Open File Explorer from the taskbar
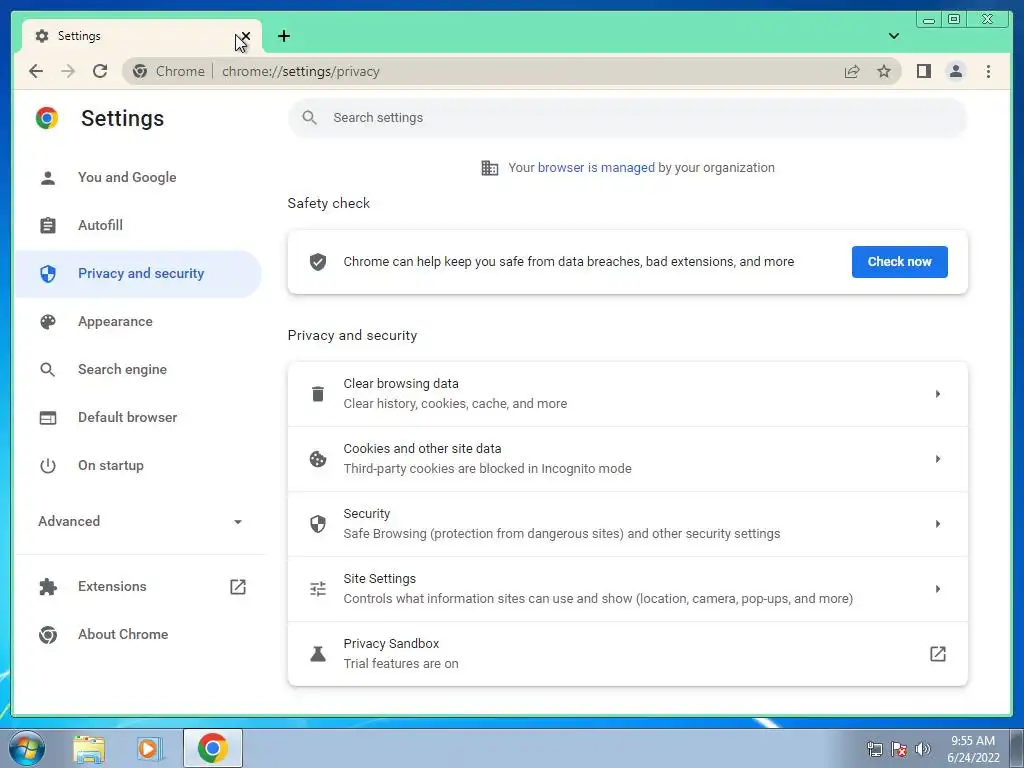1024x768 pixels. (89, 748)
